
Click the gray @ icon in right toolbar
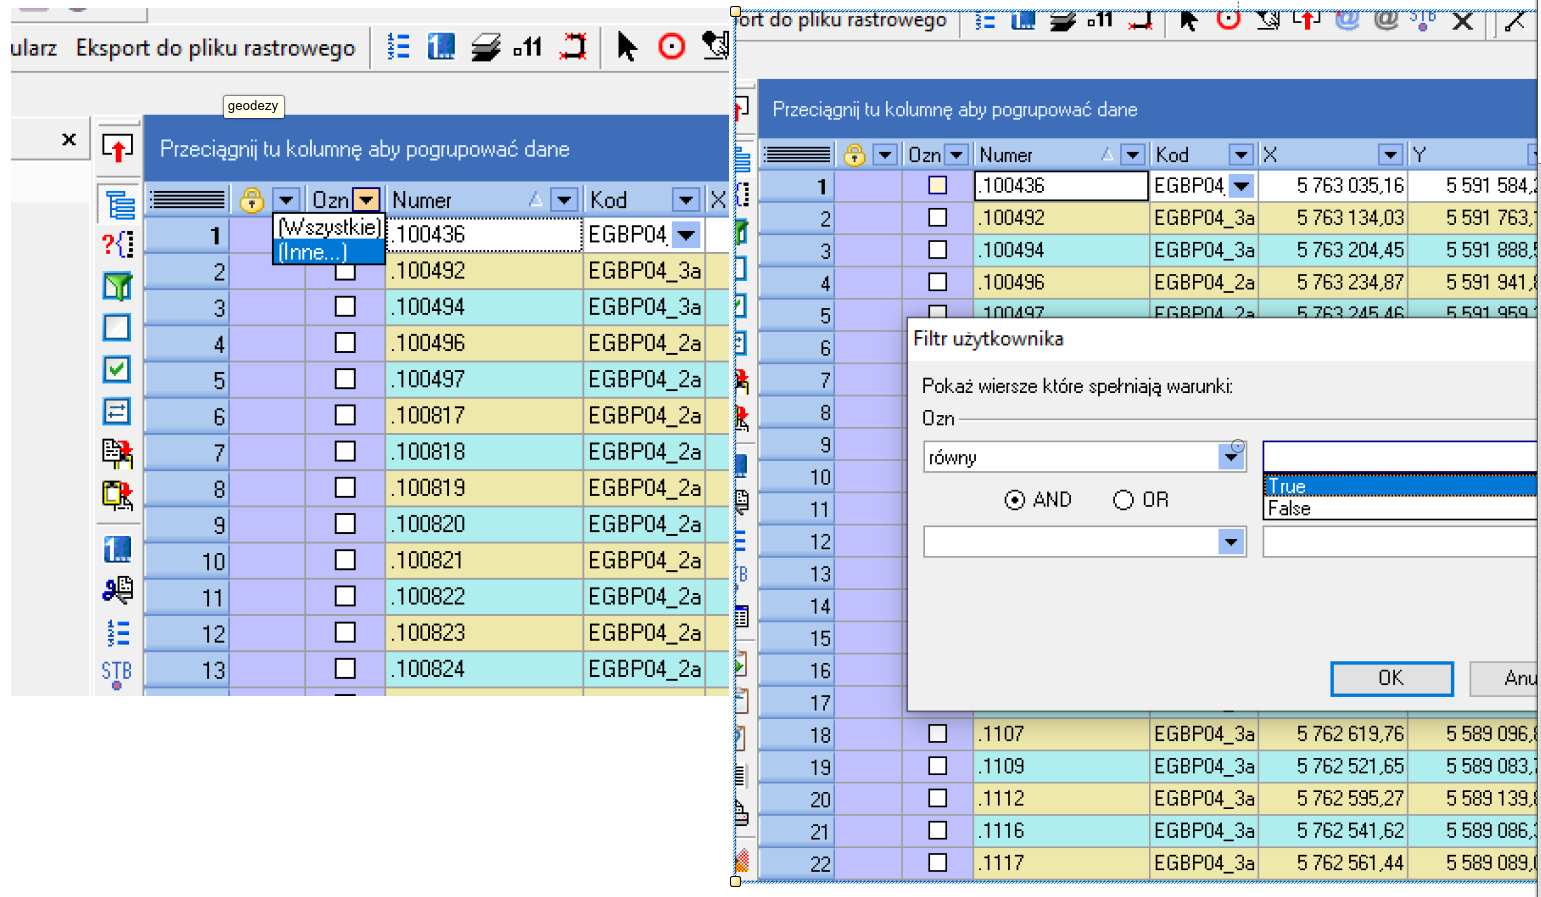click(1385, 19)
